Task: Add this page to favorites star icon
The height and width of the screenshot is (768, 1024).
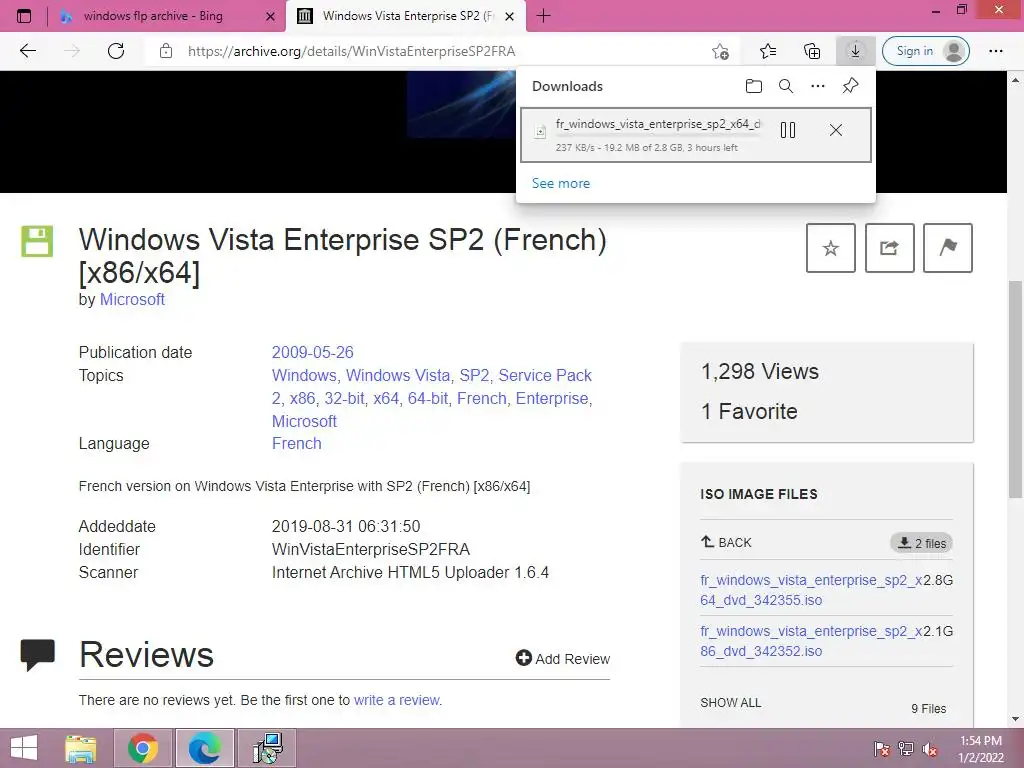Action: point(720,51)
